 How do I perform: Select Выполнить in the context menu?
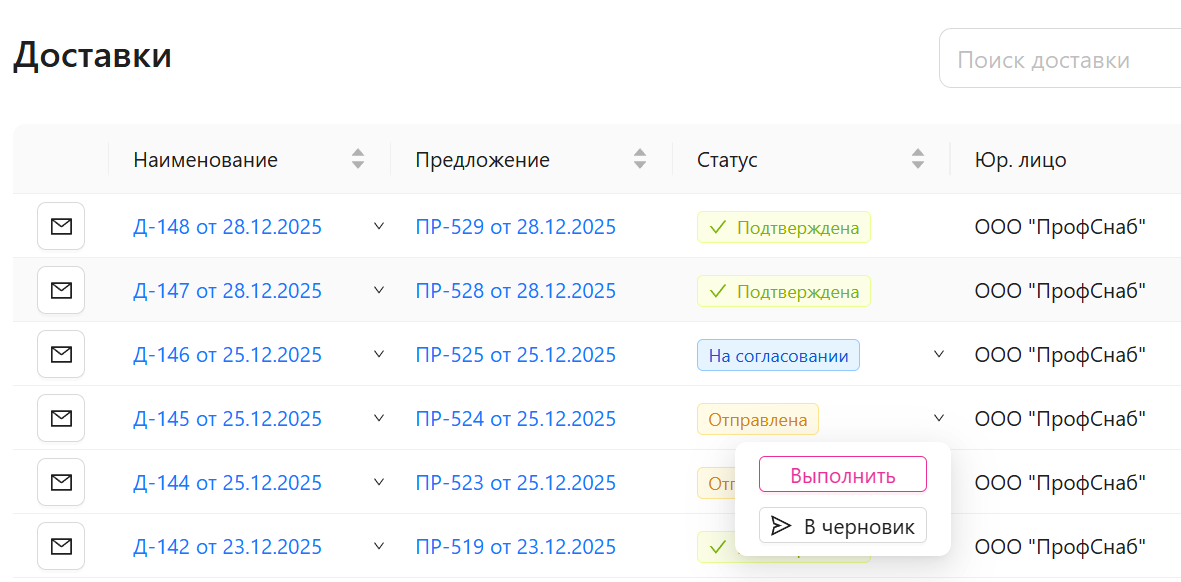click(x=842, y=473)
